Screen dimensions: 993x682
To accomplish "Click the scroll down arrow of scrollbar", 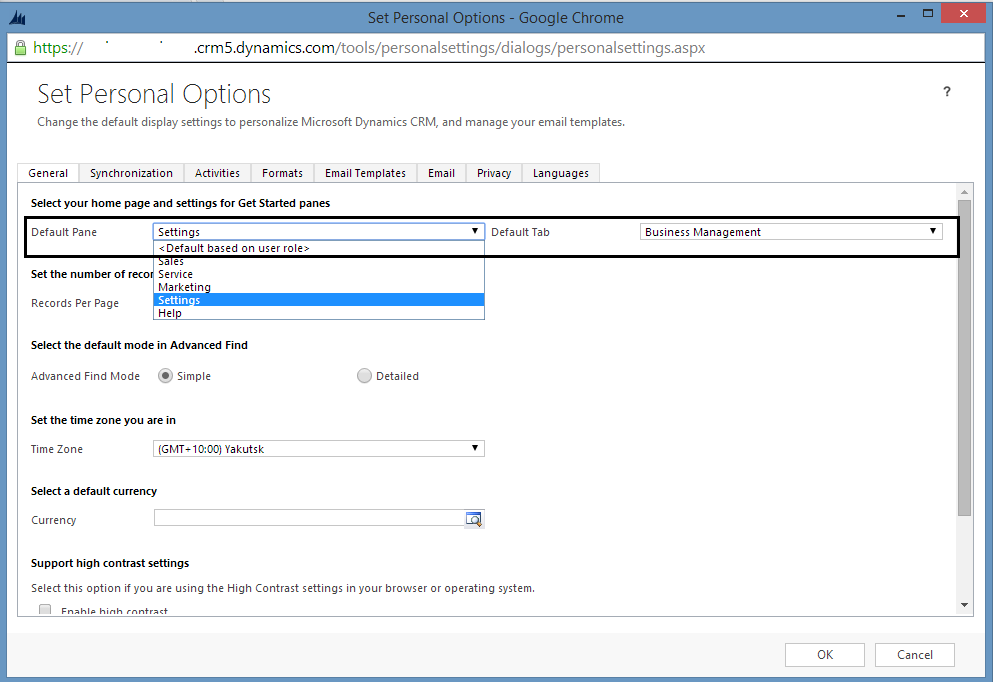I will tap(964, 605).
